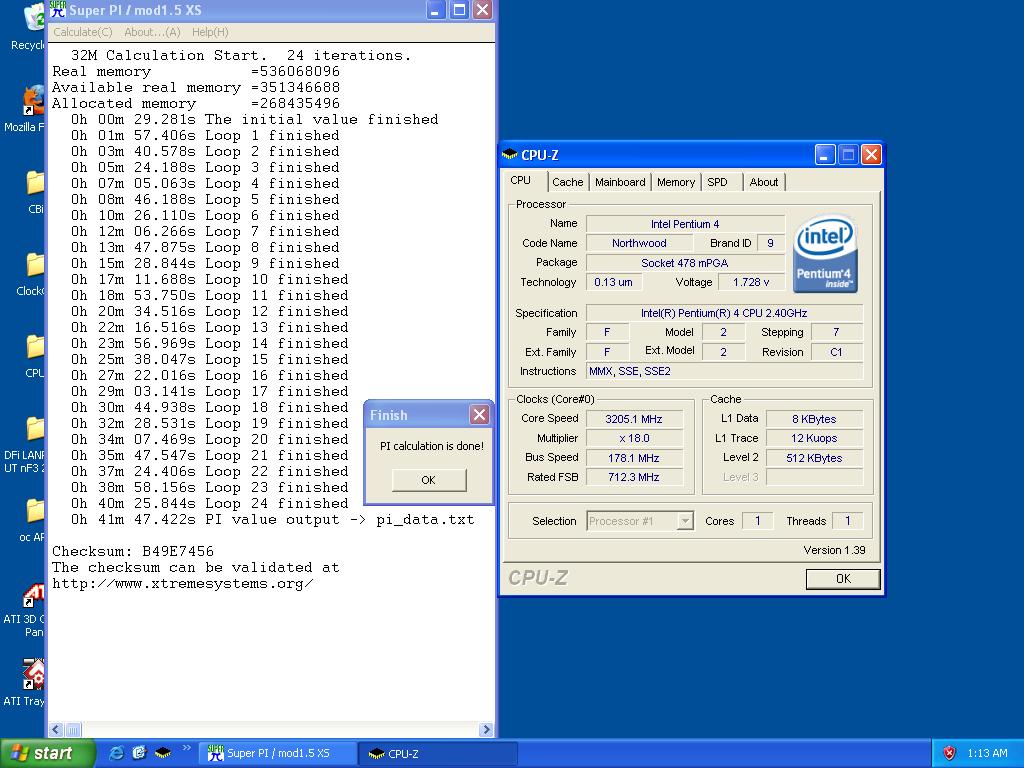Confirm OK in the Finish dialog
Screen dimensions: 1024x768
click(x=429, y=480)
